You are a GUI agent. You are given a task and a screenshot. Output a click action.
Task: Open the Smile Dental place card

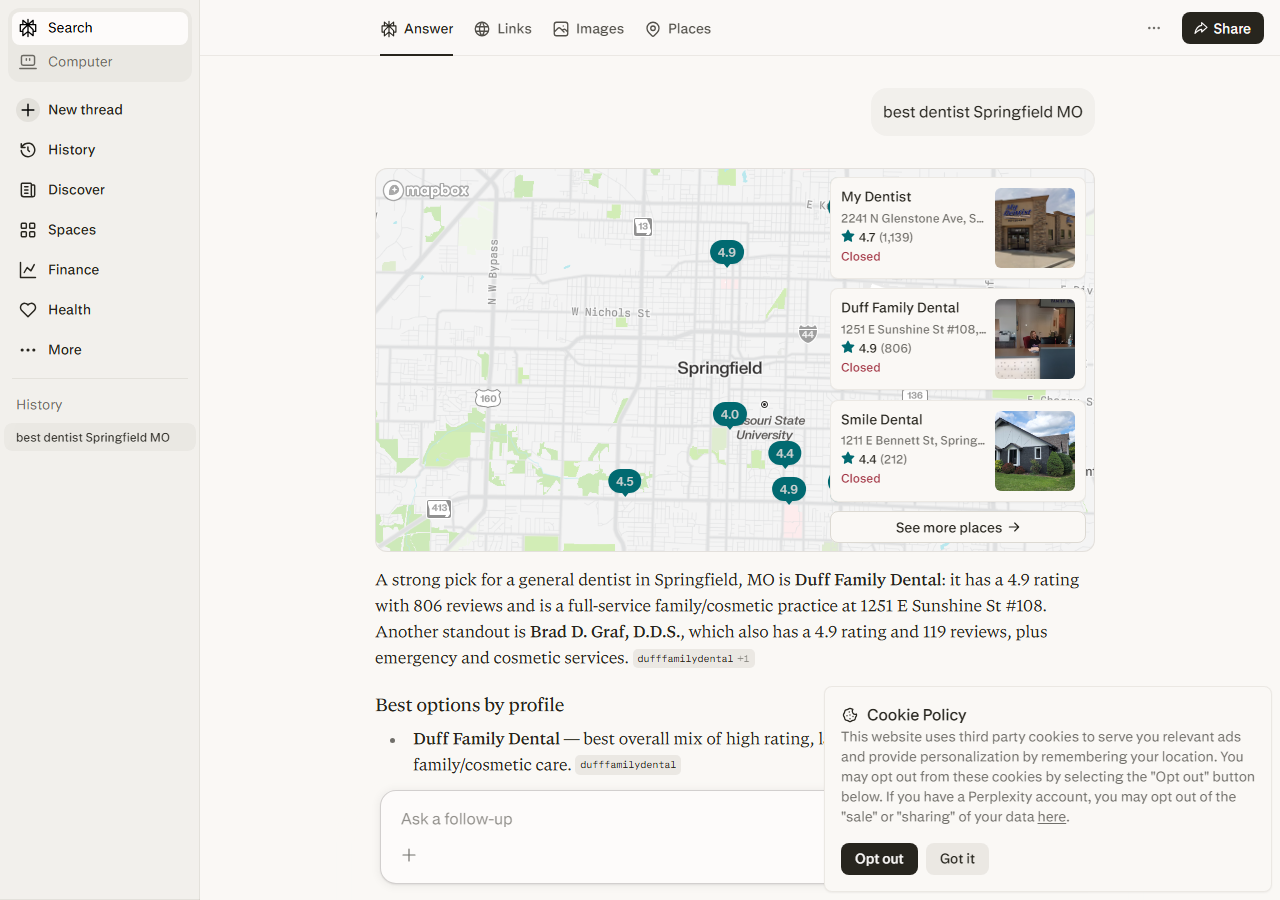pos(958,450)
